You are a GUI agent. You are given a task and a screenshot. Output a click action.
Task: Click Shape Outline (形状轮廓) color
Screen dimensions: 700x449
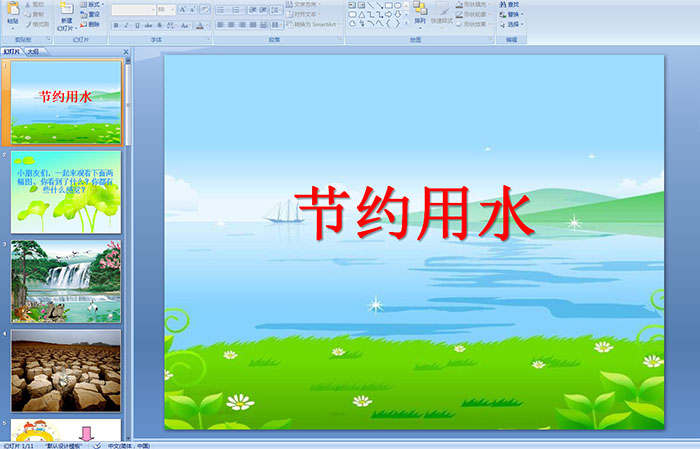472,14
